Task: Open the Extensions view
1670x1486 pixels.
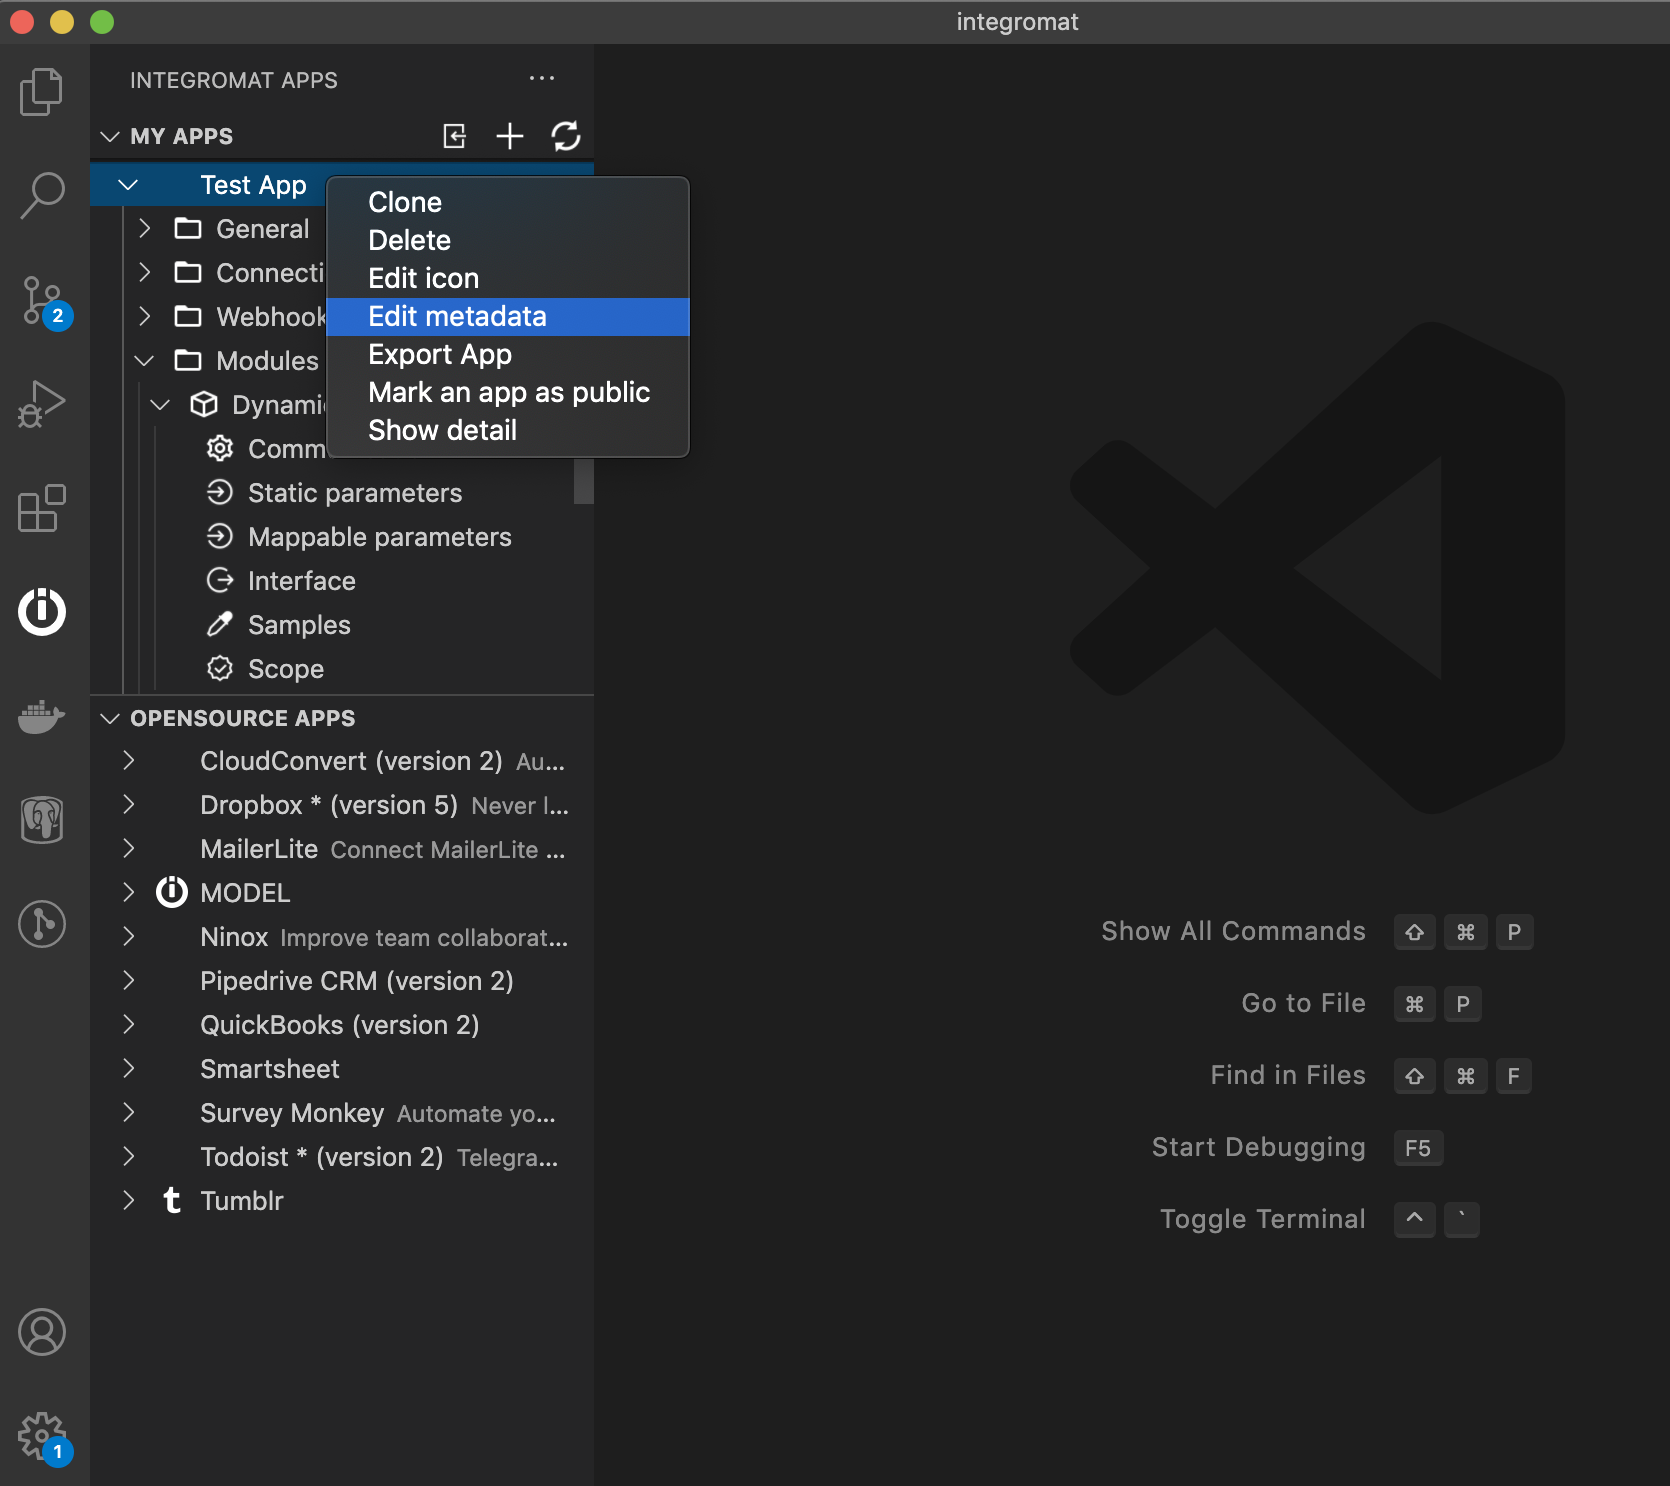Action: (x=42, y=508)
